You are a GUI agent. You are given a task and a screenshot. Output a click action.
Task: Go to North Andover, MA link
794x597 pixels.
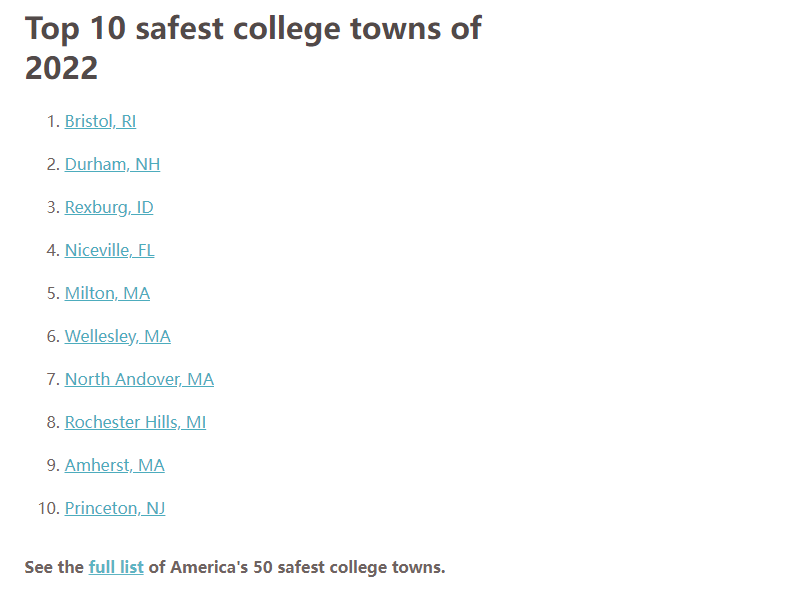coord(139,379)
